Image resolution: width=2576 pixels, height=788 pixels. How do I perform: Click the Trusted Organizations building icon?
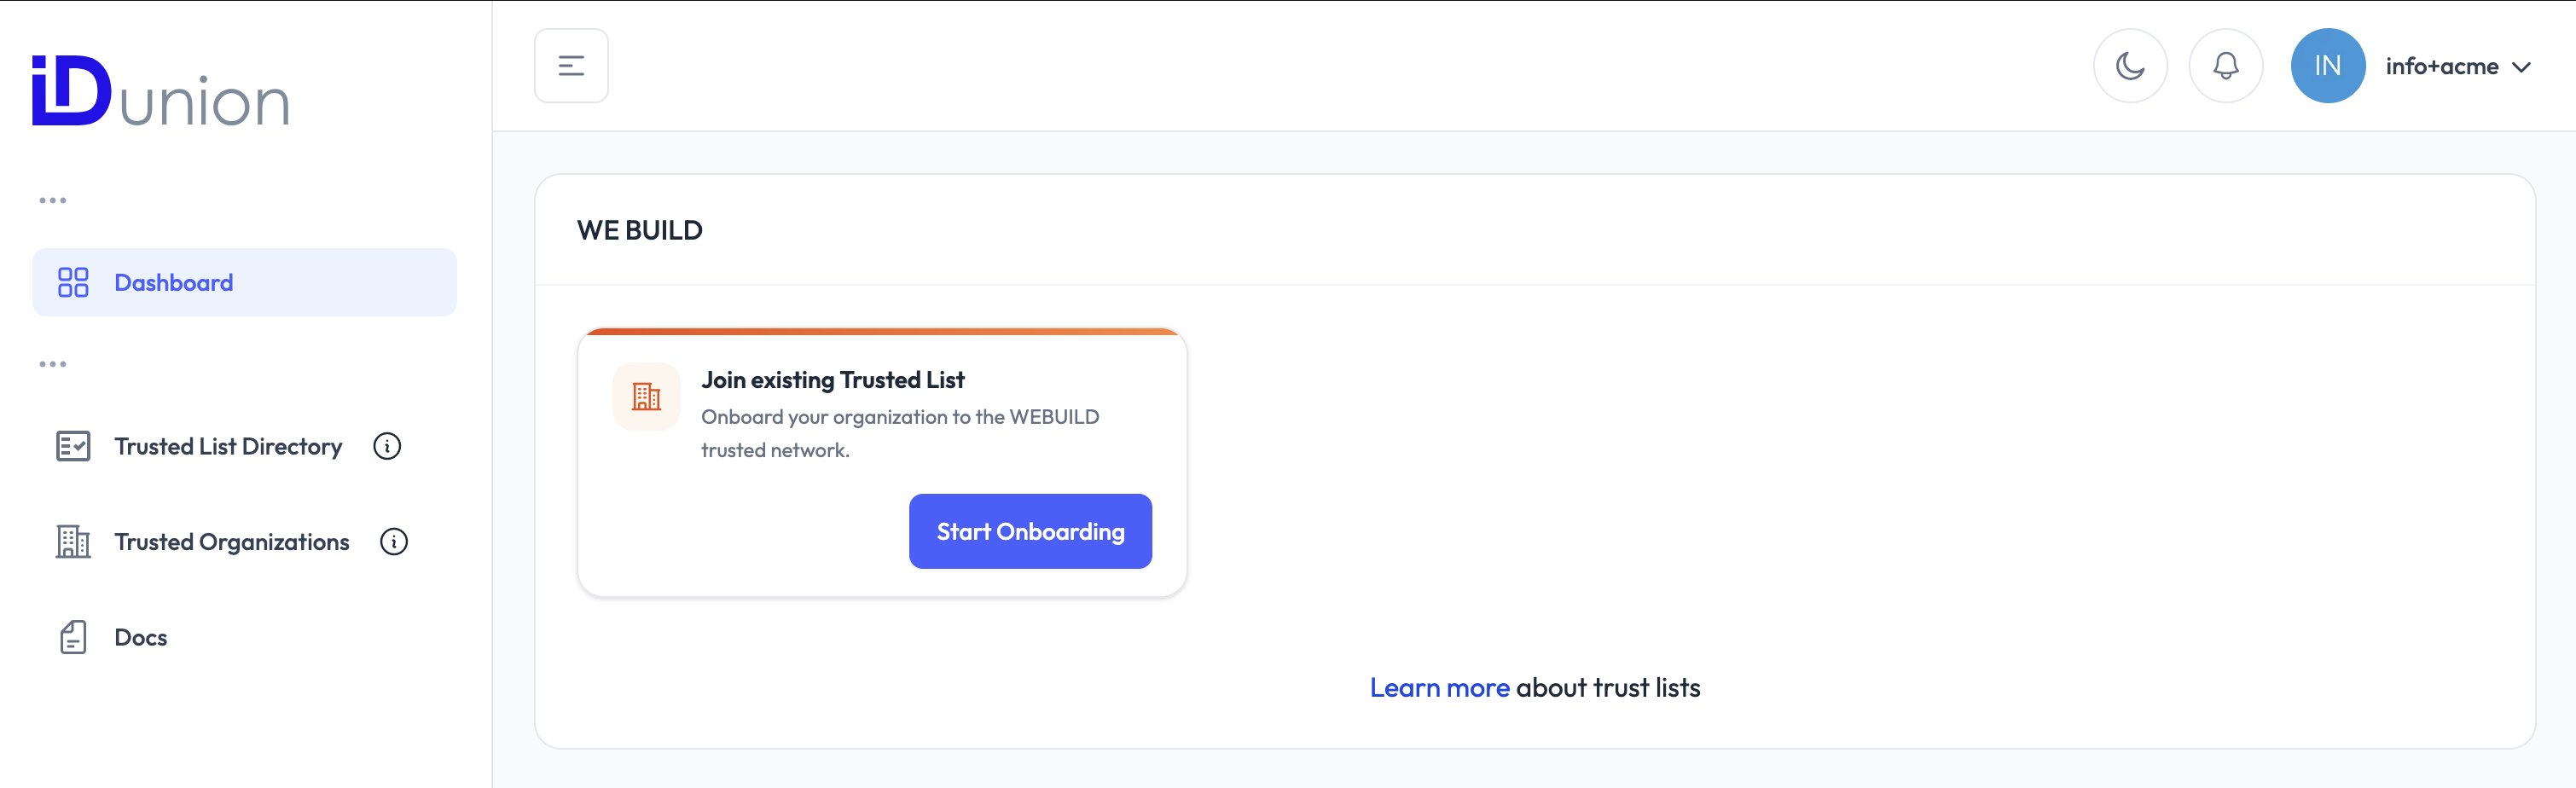click(73, 542)
